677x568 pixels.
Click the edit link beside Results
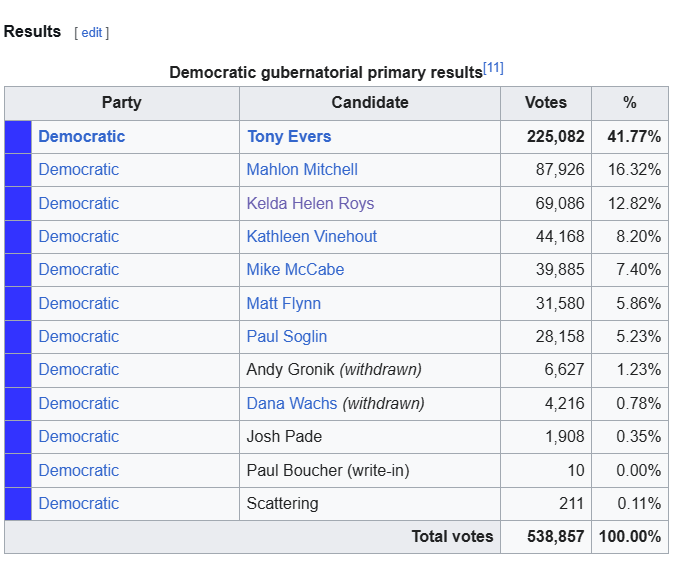[92, 33]
